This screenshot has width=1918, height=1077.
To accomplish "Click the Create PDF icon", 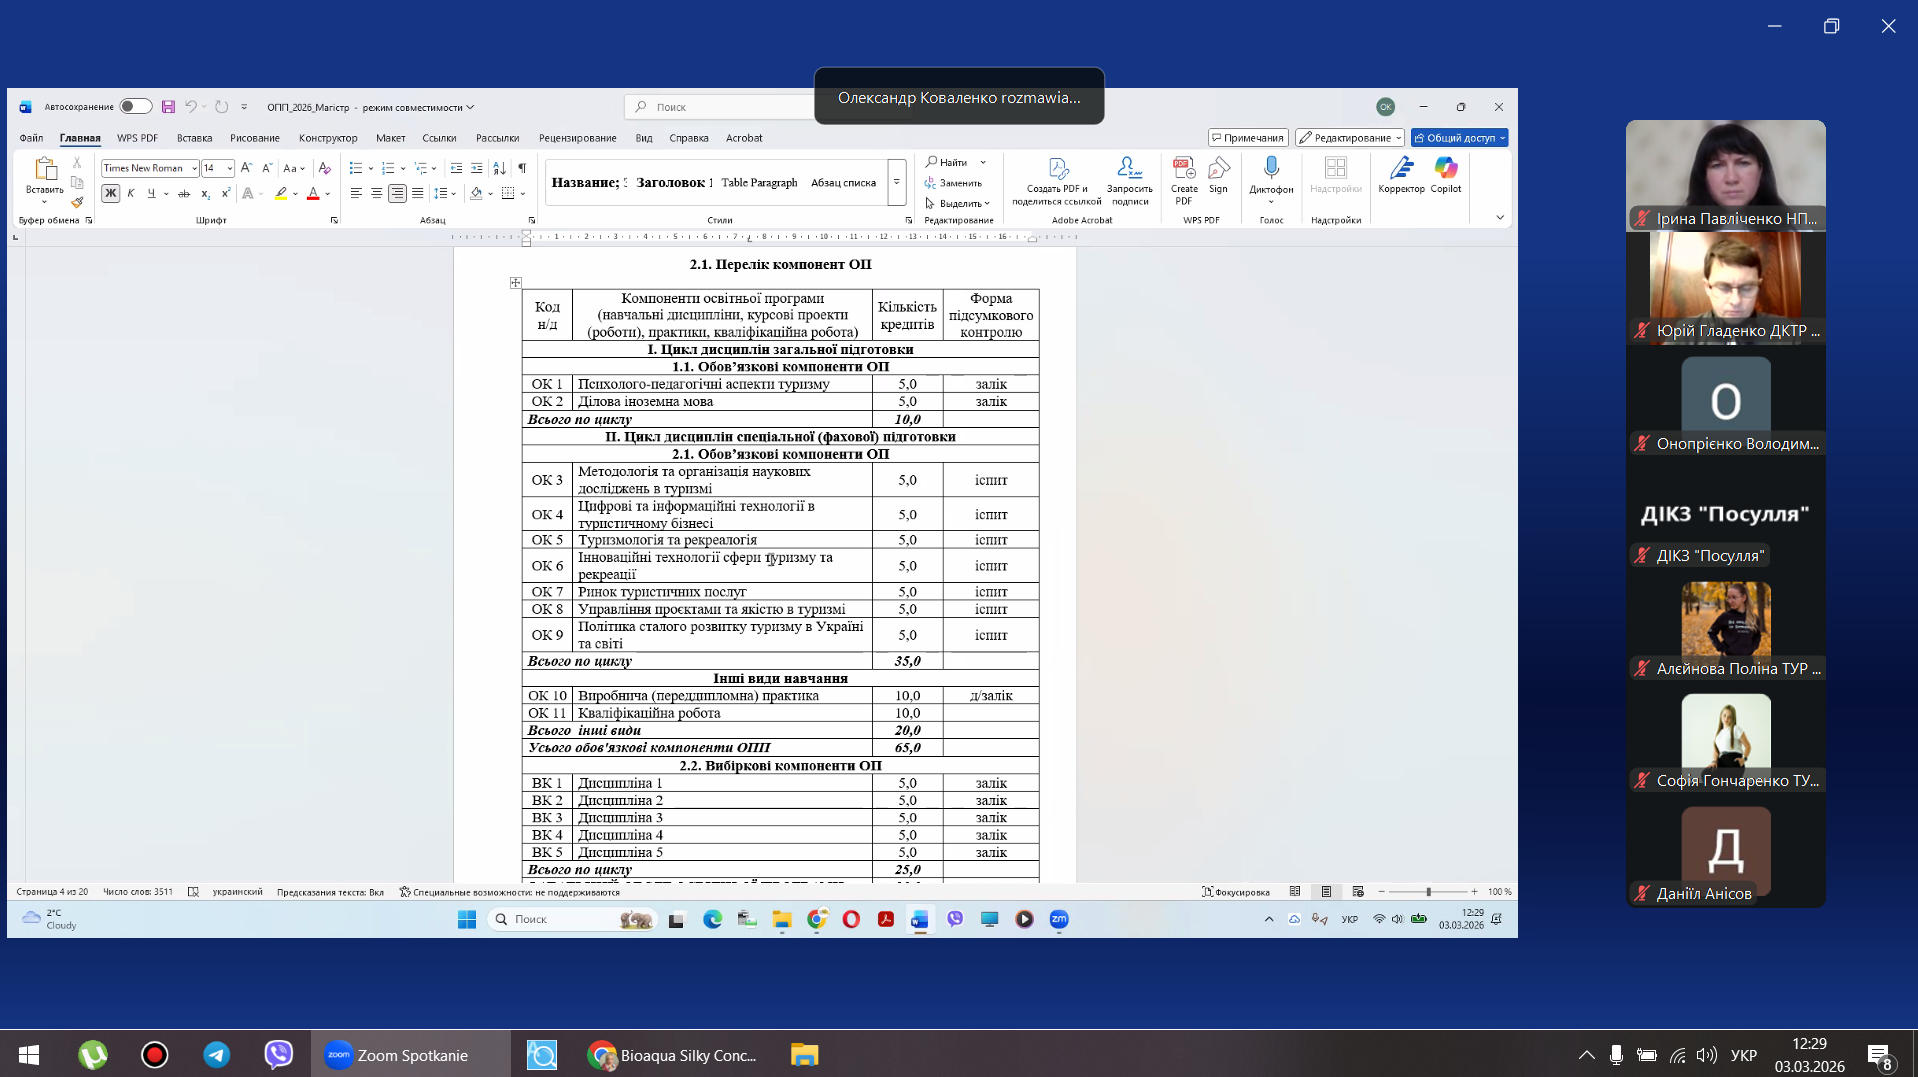I will coord(1184,174).
